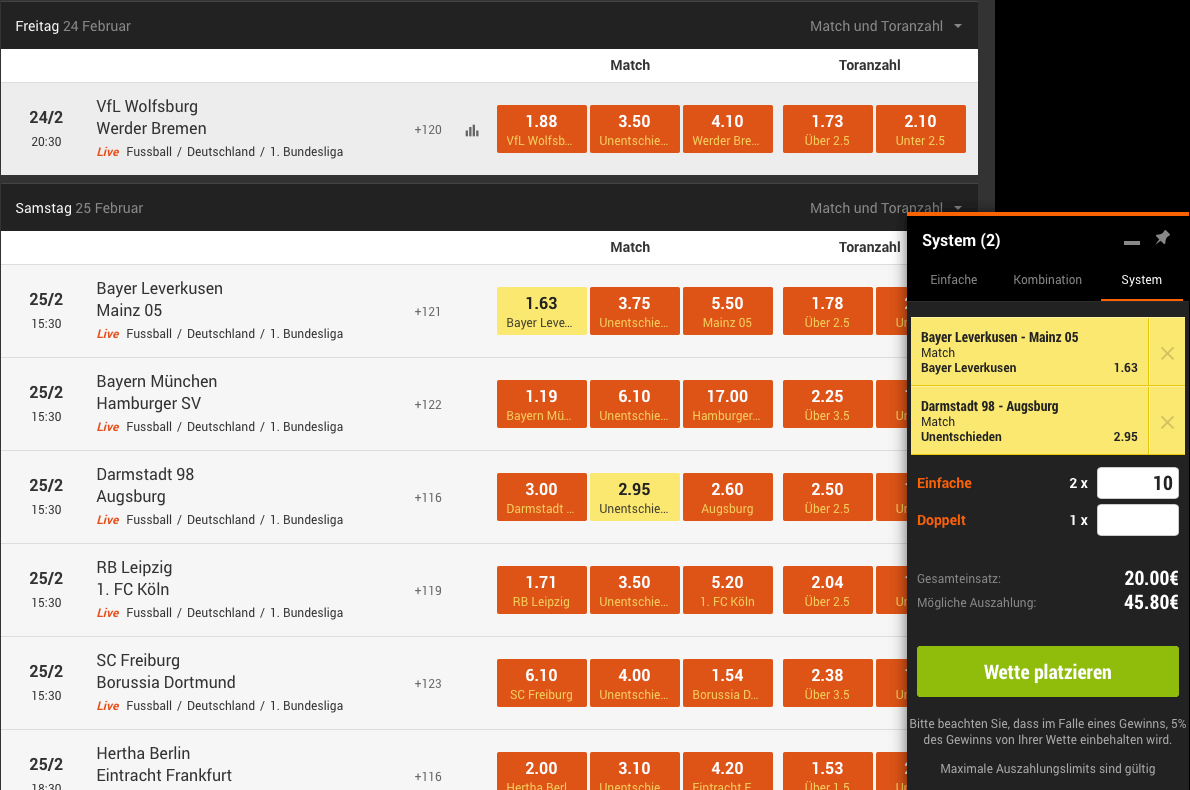The height and width of the screenshot is (790, 1190).
Task: Choose Über 2.5 at 2.04
Action: (827, 590)
